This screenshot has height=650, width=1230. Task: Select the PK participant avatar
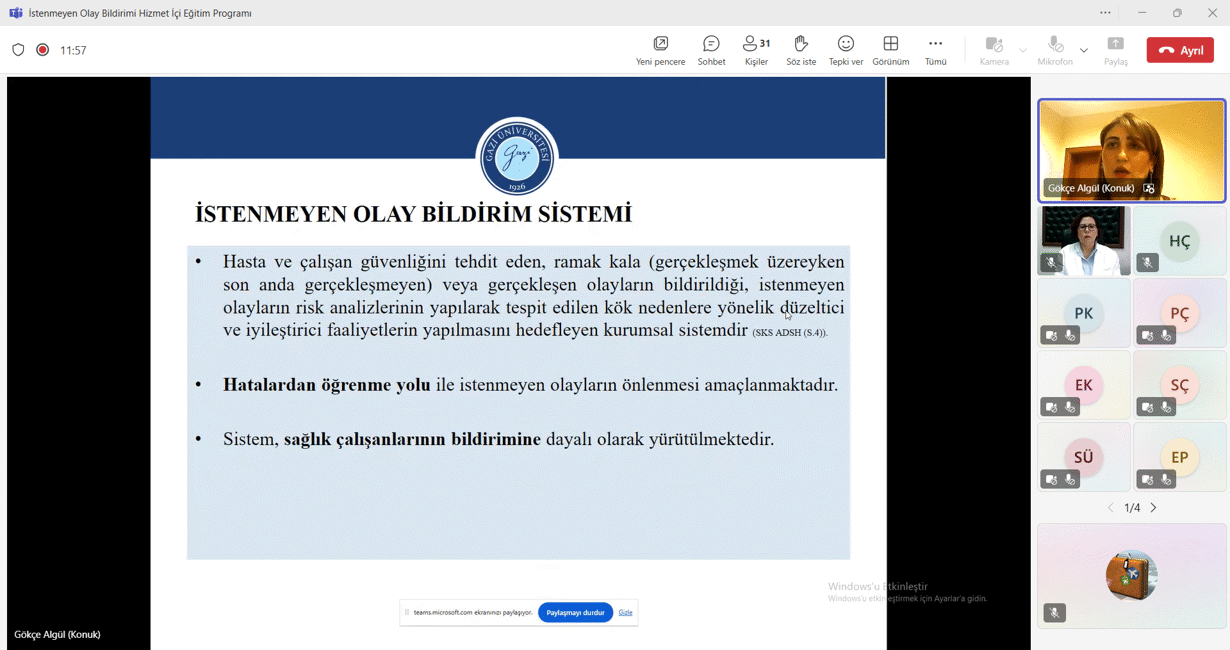pos(1084,313)
